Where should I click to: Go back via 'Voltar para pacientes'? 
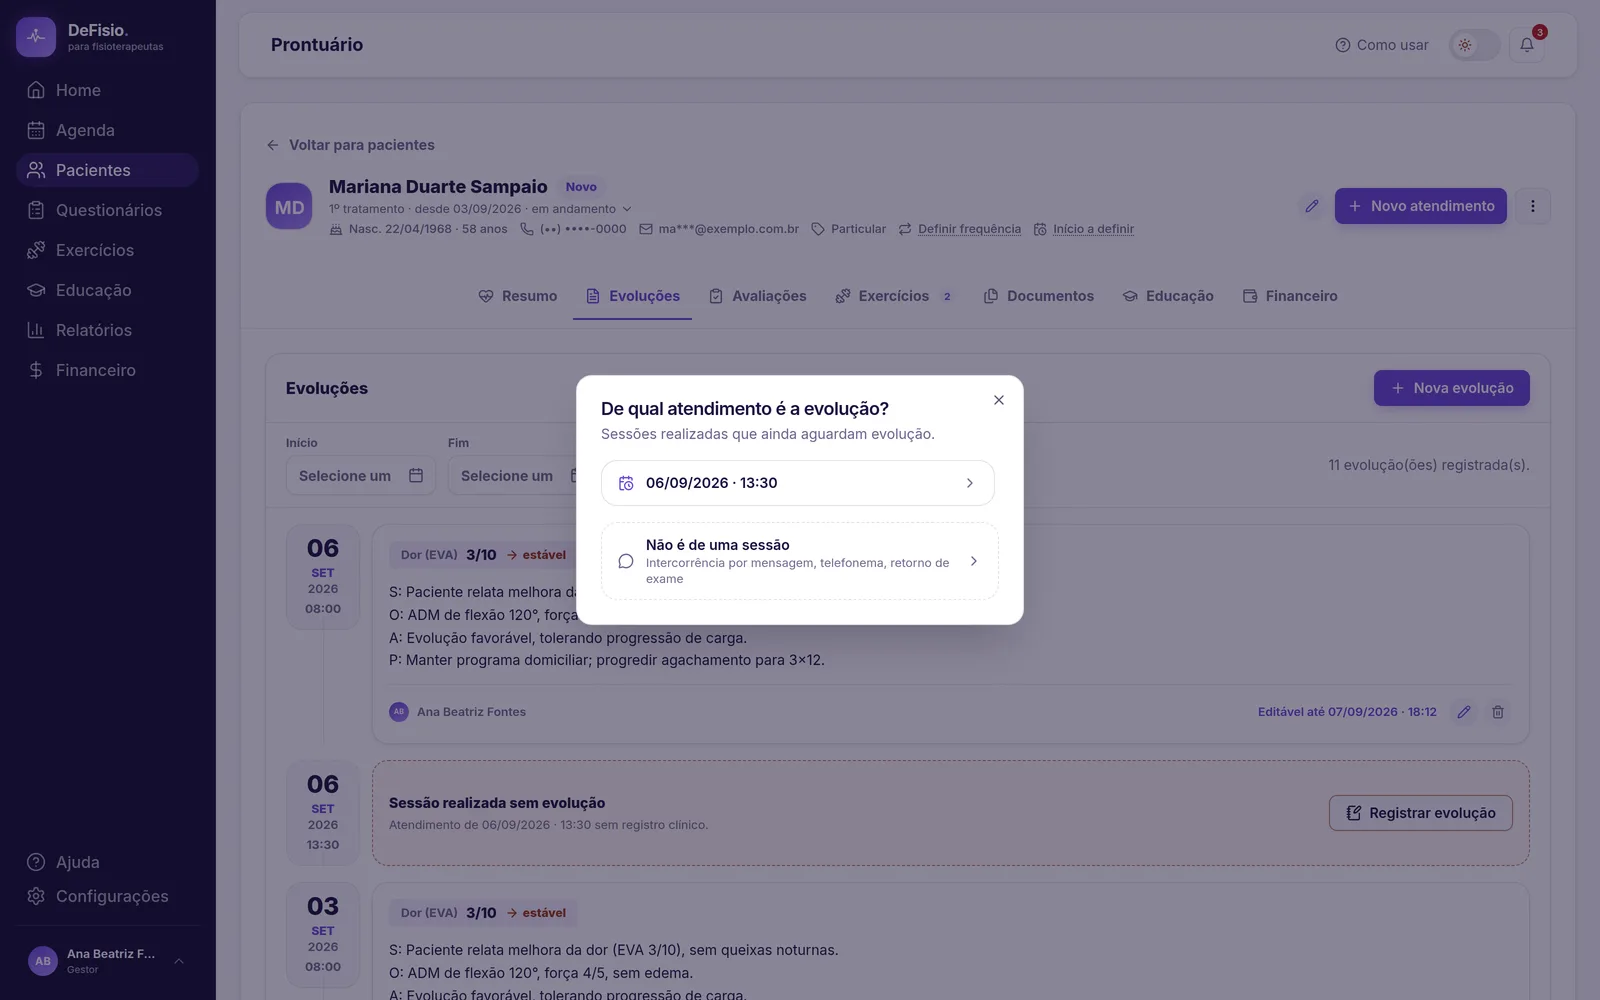click(350, 145)
